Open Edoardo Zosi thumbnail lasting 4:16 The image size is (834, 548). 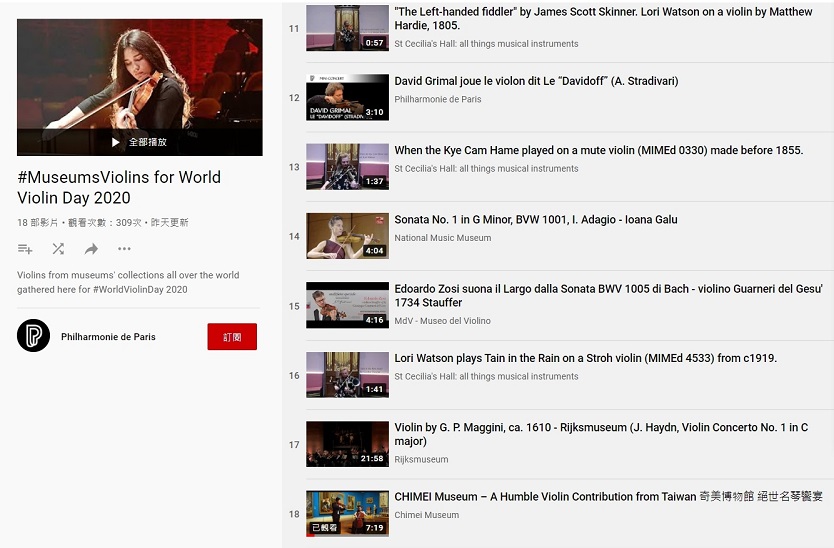click(x=347, y=305)
